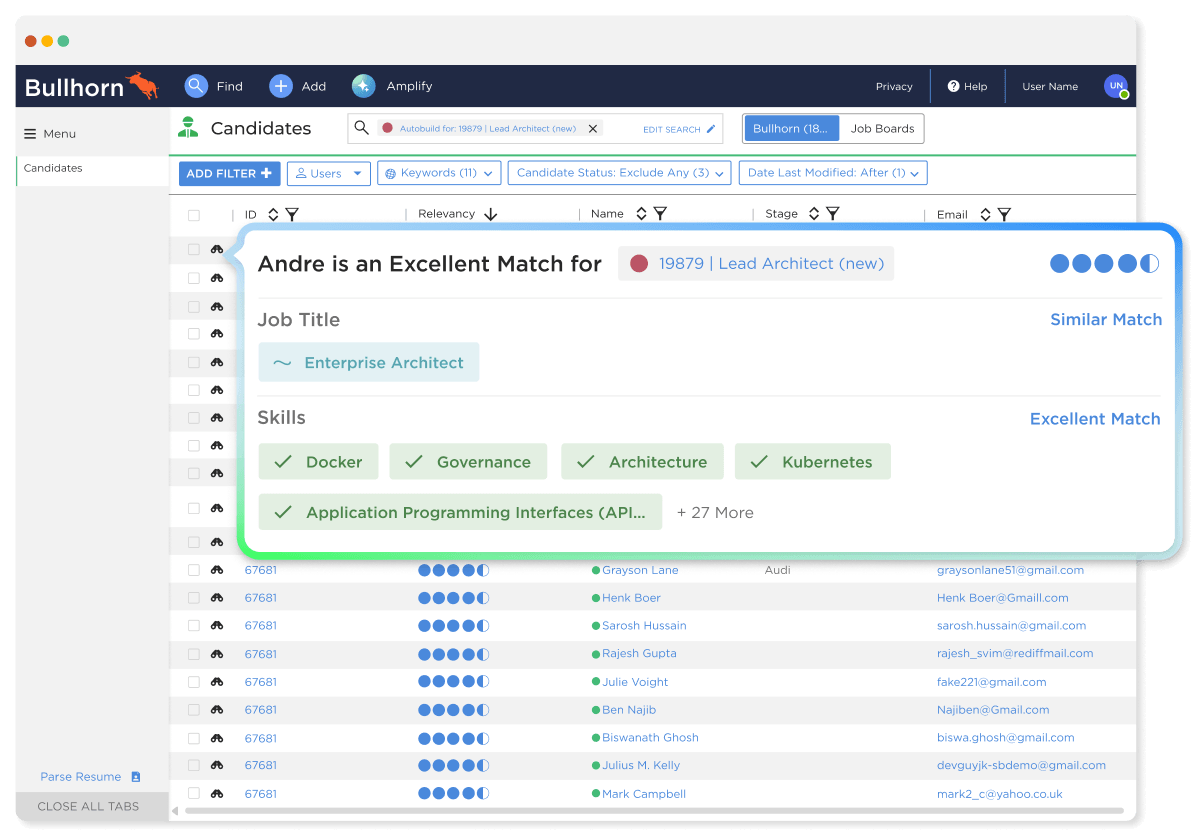Open the Privacy menu item
This screenshot has width=1200, height=838.
[894, 87]
